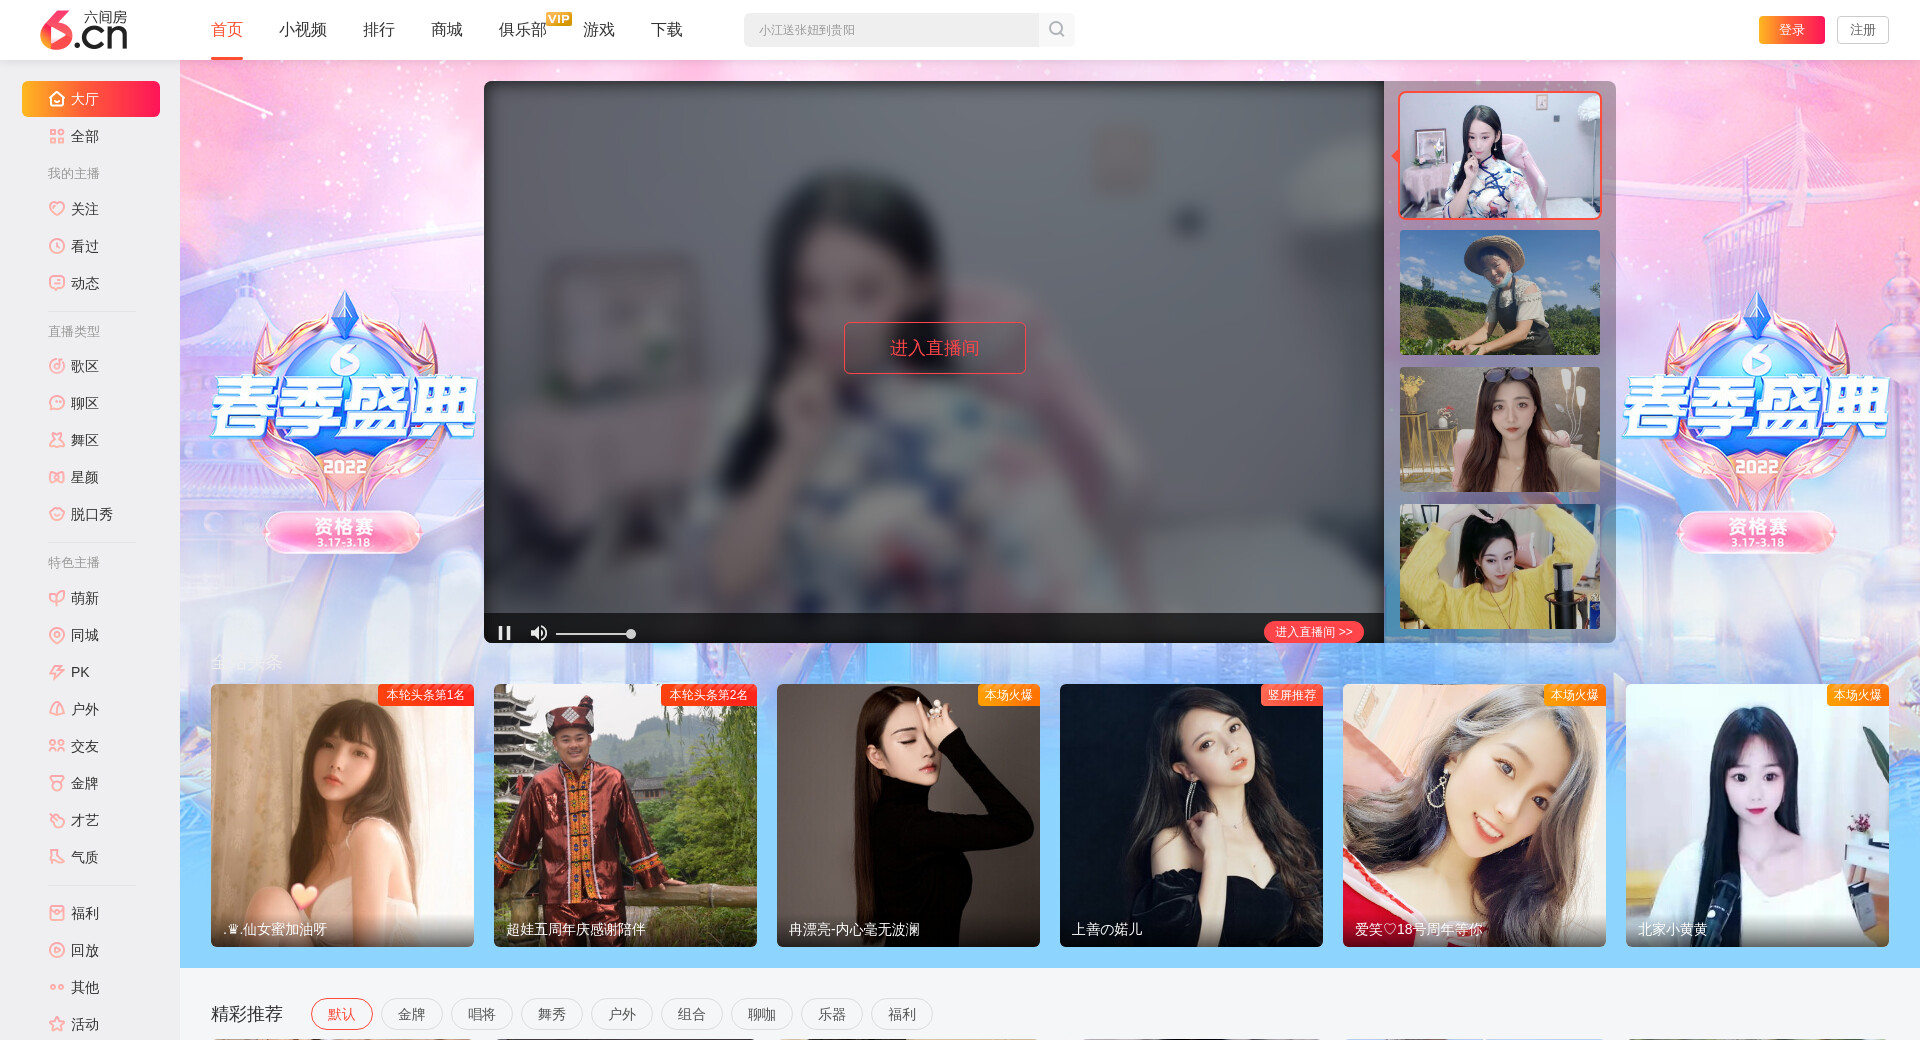Click the orange 登录 login button

tap(1791, 30)
